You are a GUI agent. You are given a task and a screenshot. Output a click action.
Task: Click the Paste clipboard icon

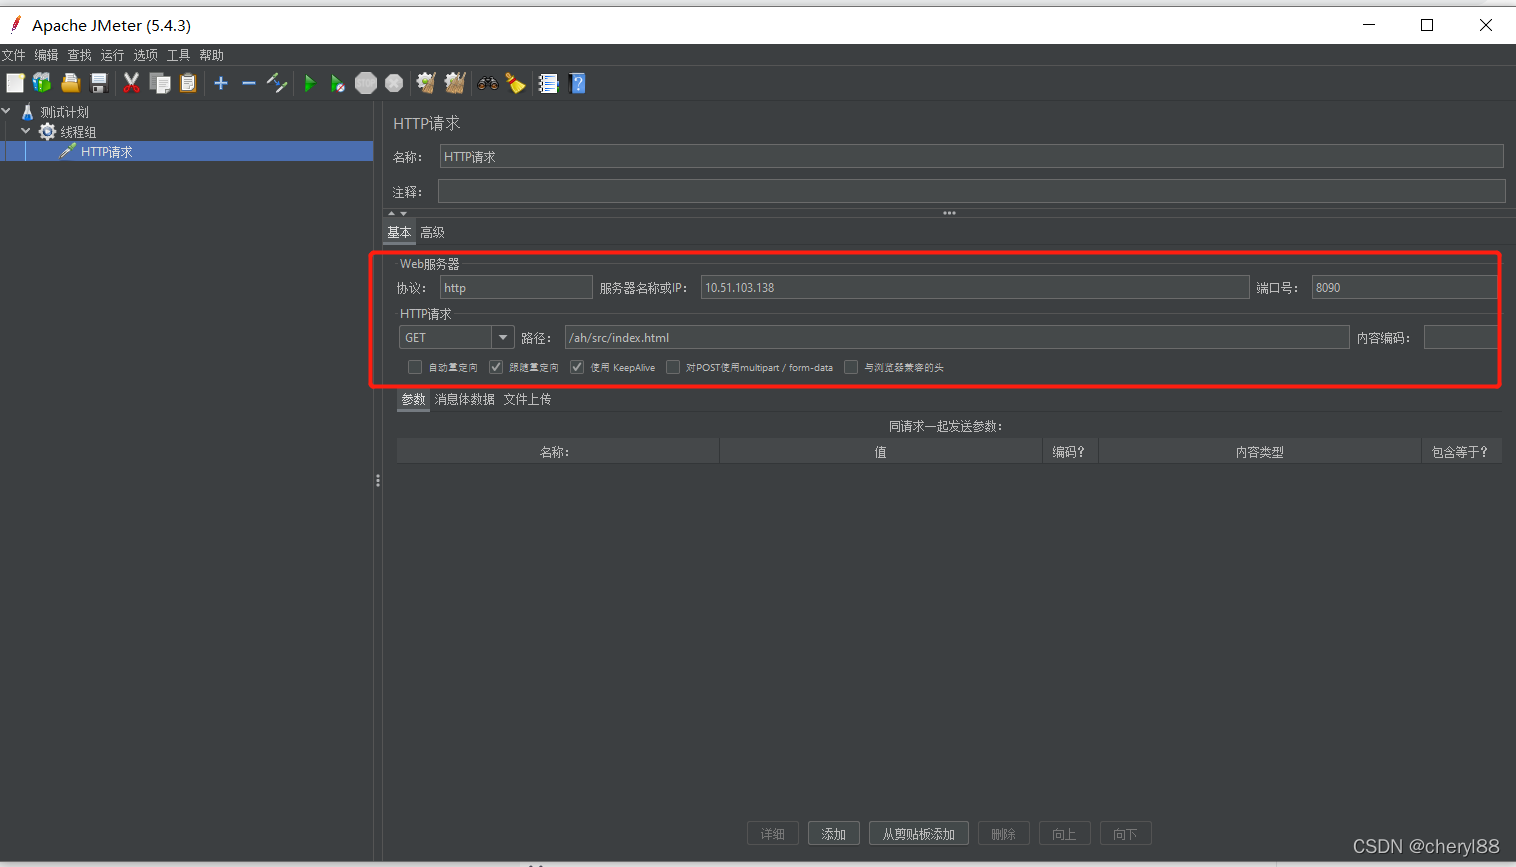tap(188, 83)
